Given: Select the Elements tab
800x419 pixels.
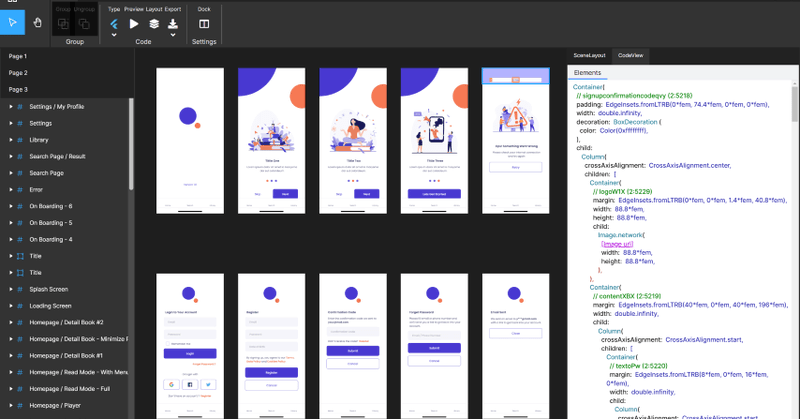Looking at the screenshot, I should click(x=587, y=73).
